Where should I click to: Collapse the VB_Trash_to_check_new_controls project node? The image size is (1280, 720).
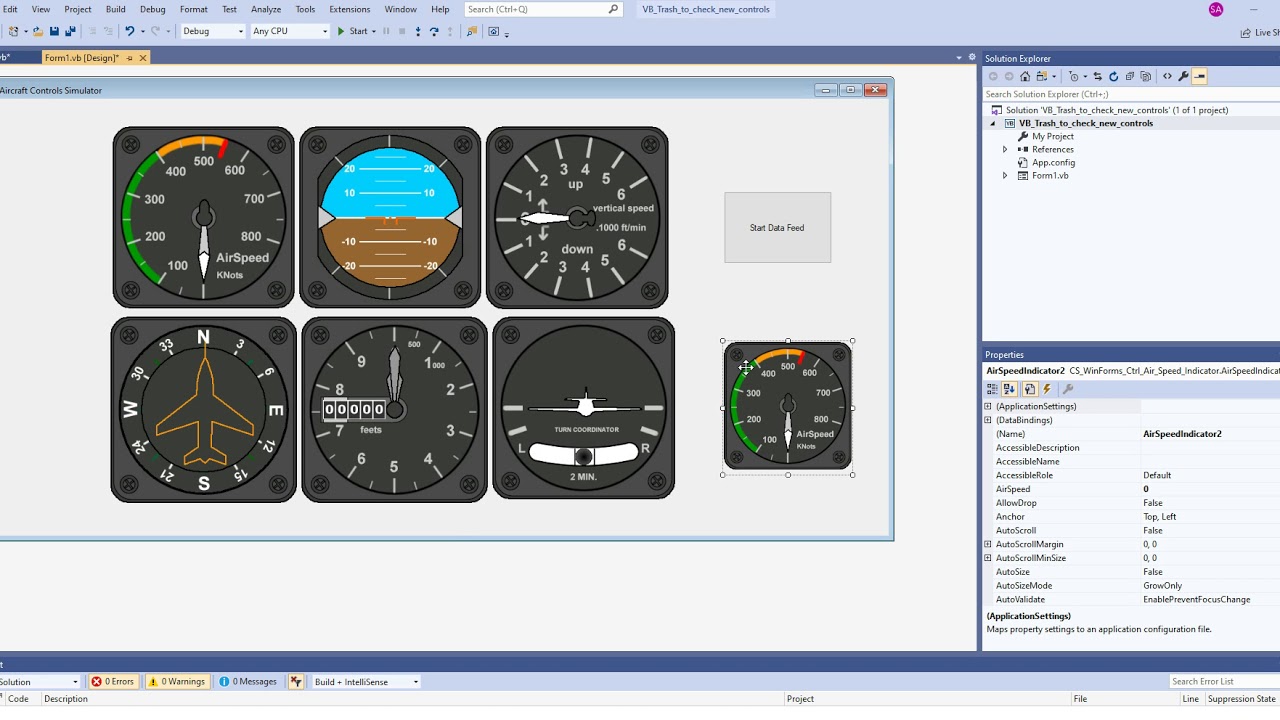(993, 123)
